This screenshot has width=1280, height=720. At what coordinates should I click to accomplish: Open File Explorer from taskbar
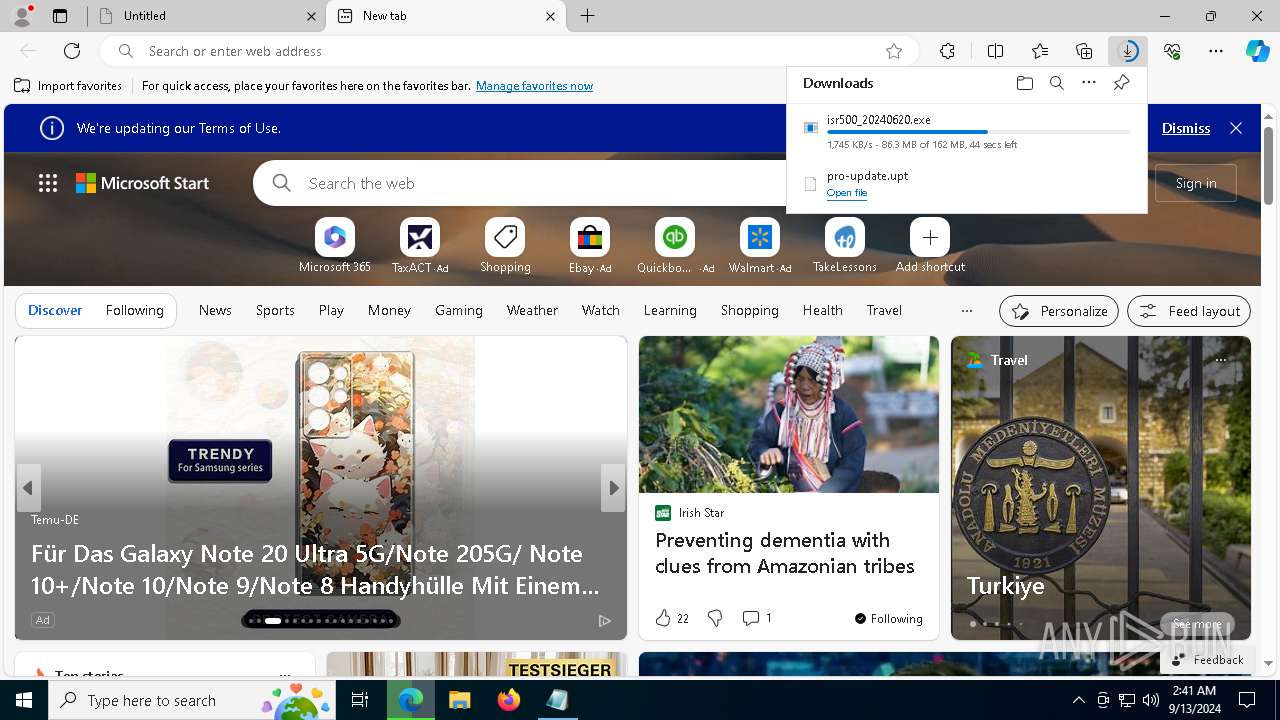(459, 700)
